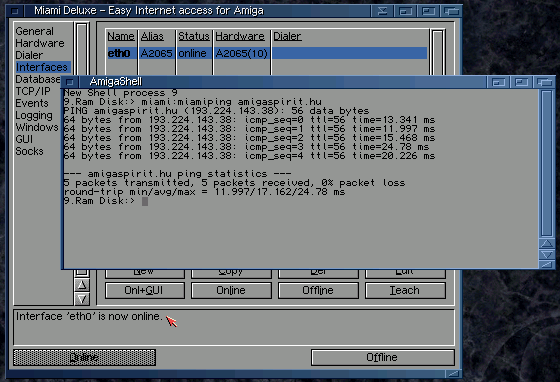
Task: Click the Onl+GUI button
Action: pyautogui.click(x=145, y=291)
